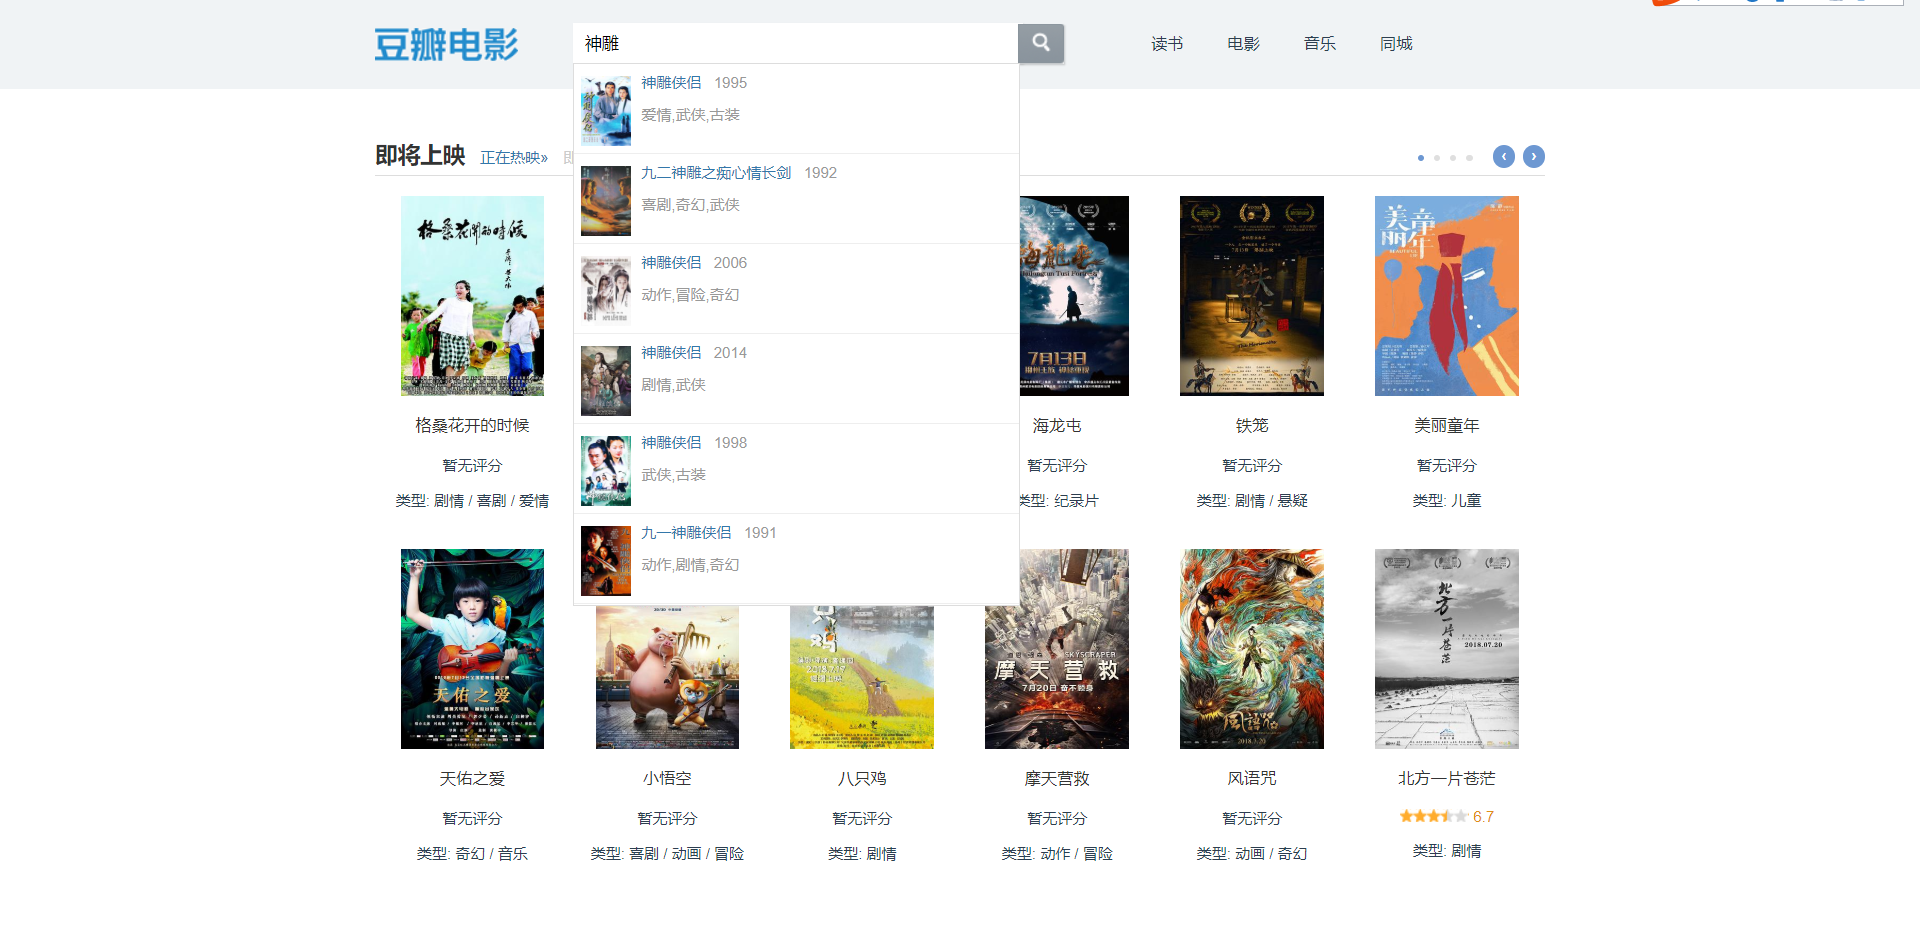Click the title link 天佑之爱
The height and width of the screenshot is (947, 1920).
472,779
